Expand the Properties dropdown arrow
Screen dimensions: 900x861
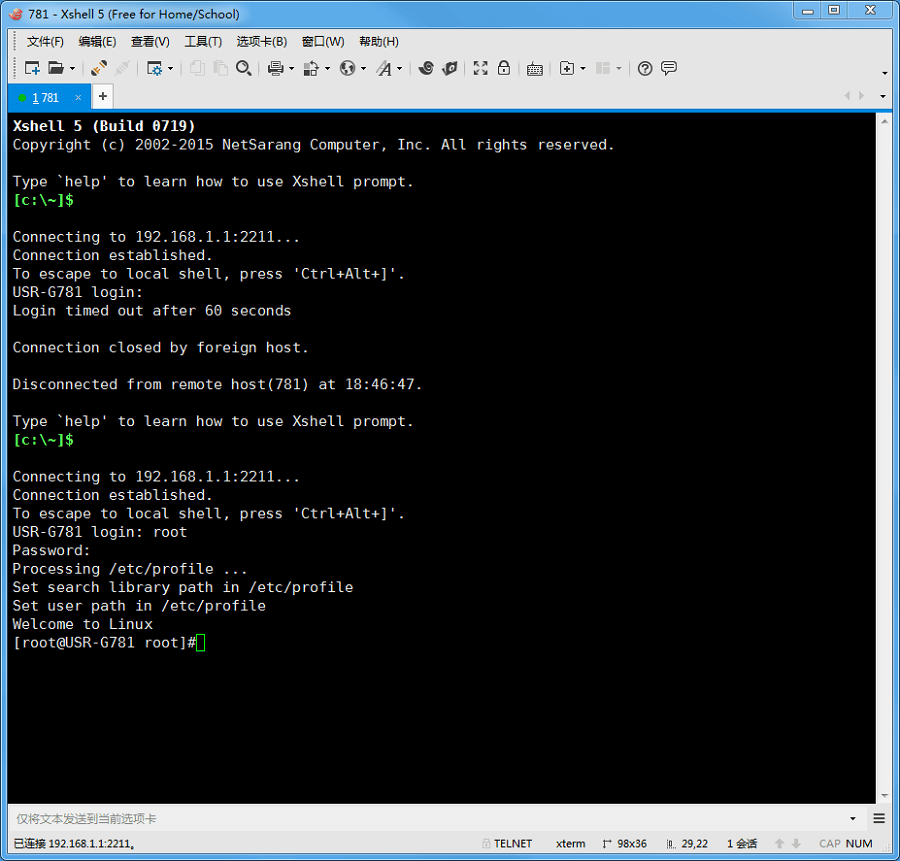[170, 69]
